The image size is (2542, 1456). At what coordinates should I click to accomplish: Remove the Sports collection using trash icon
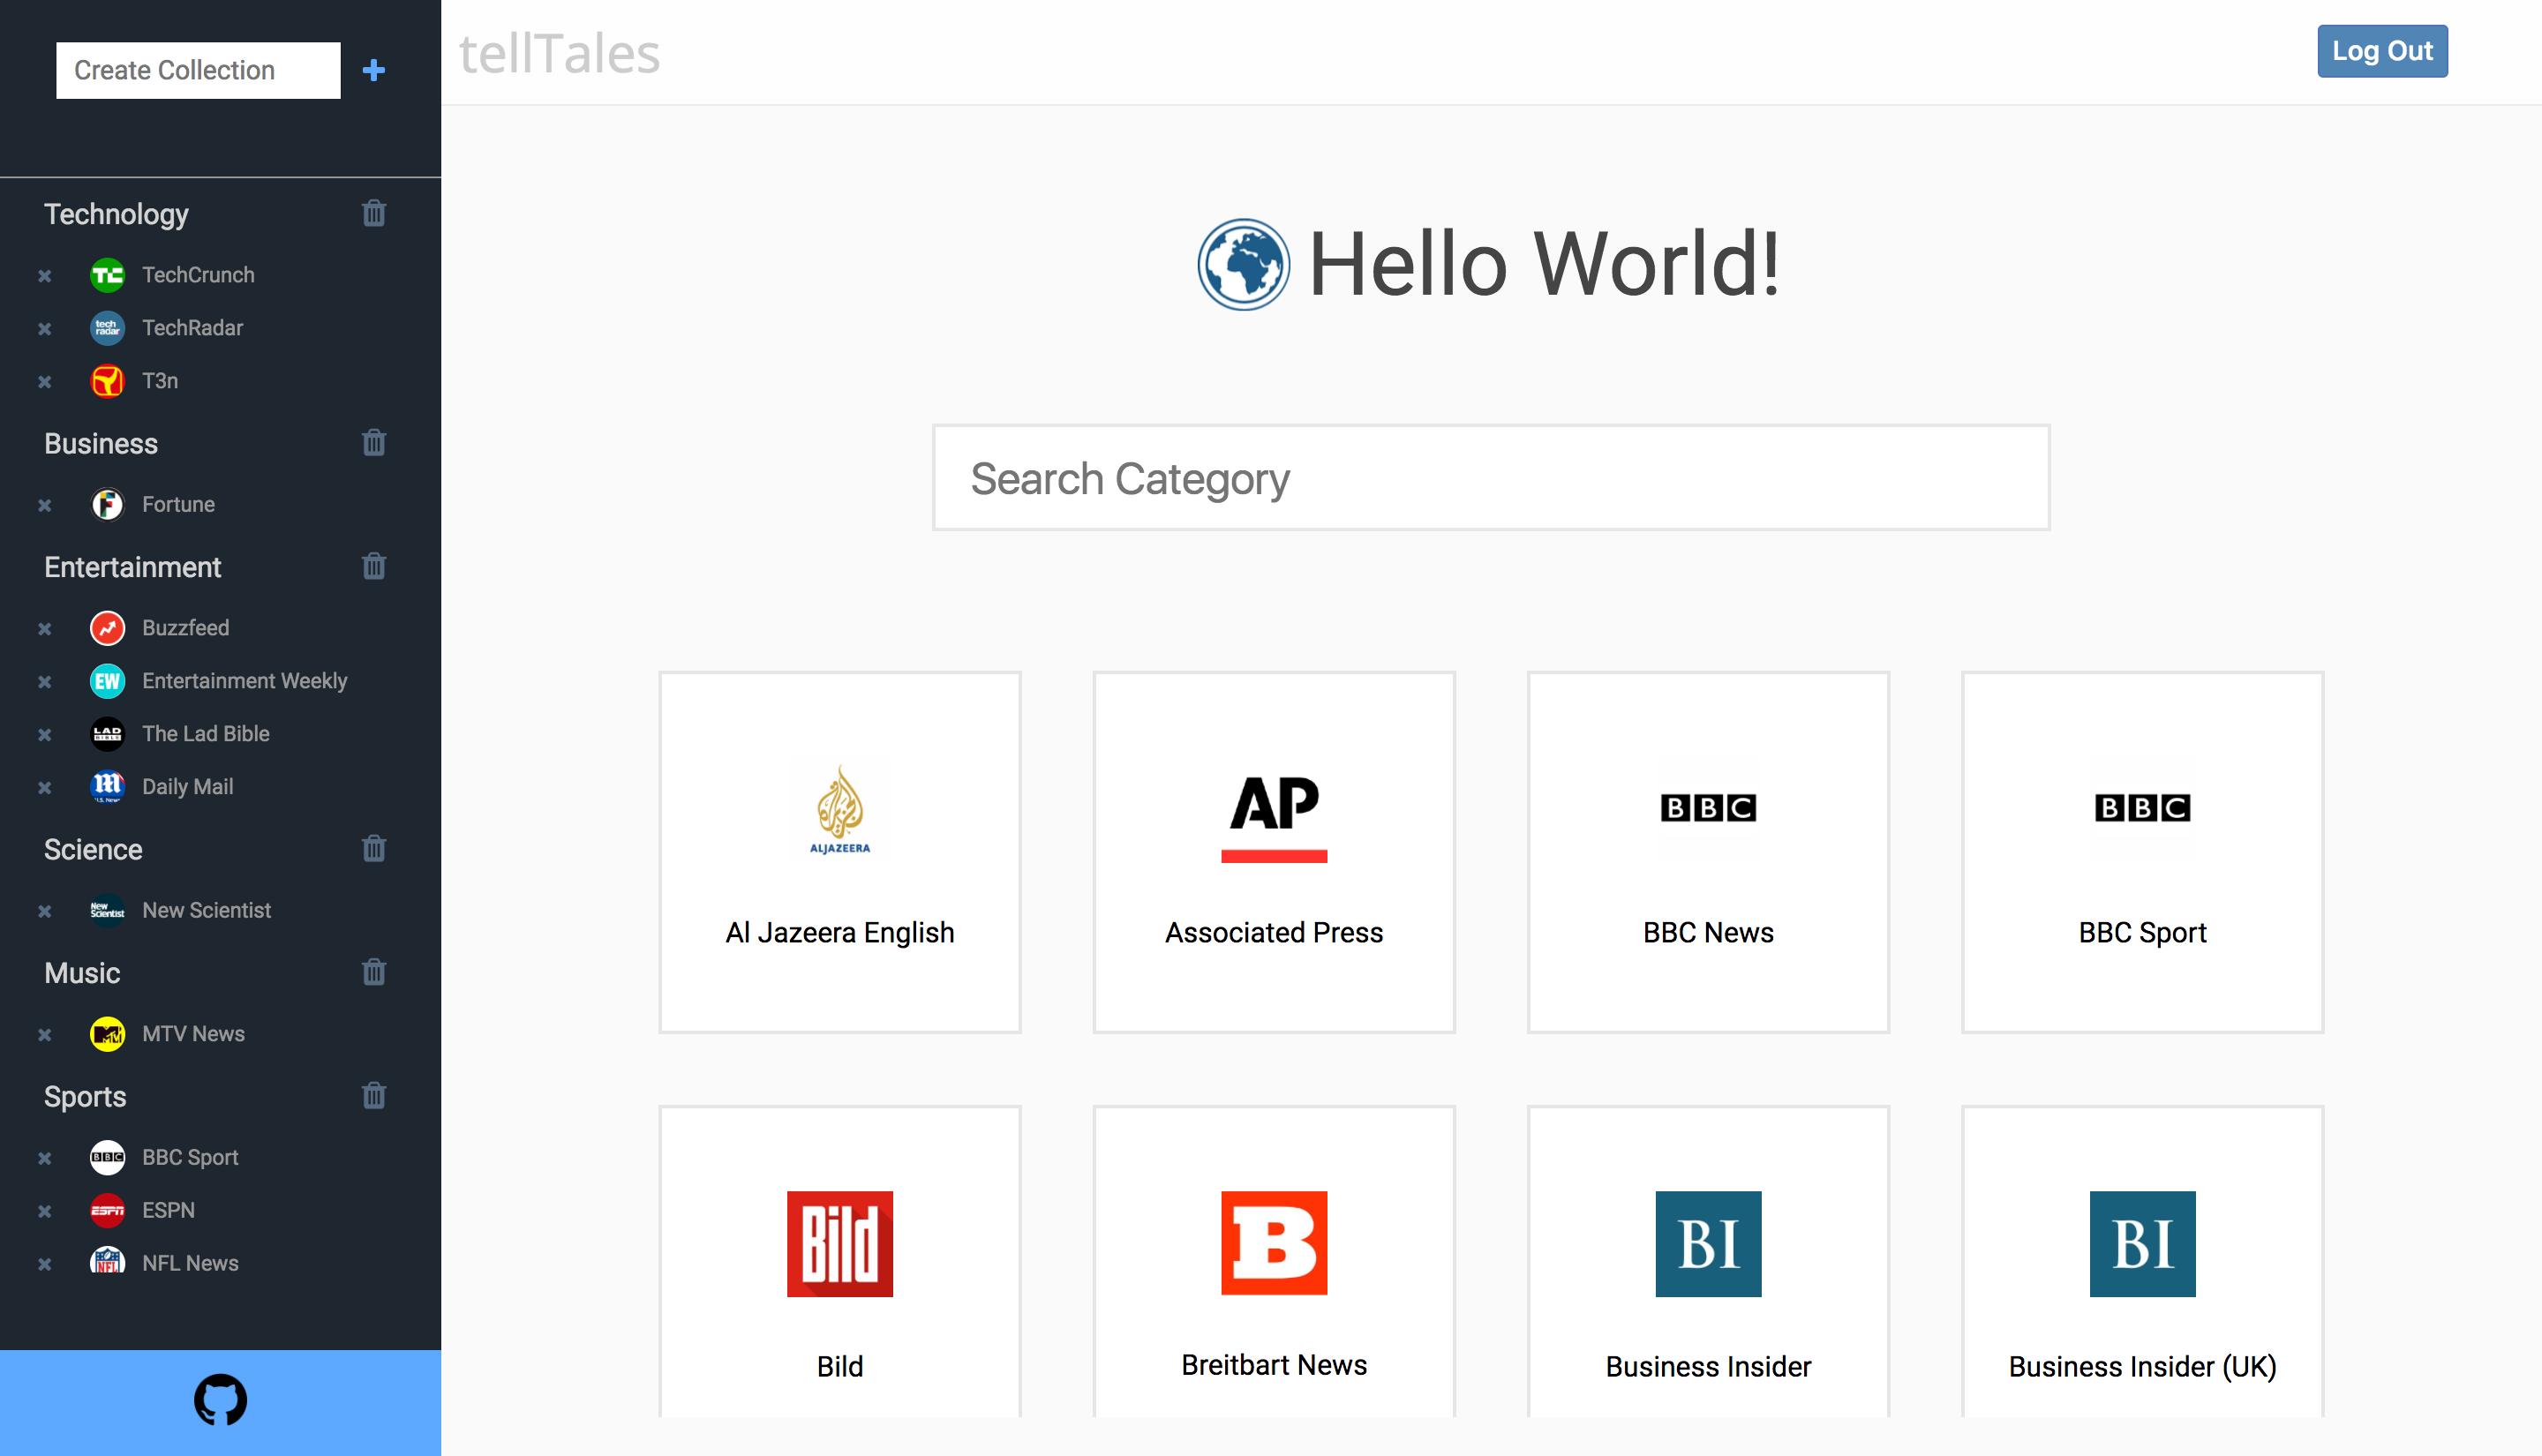pyautogui.click(x=373, y=1095)
